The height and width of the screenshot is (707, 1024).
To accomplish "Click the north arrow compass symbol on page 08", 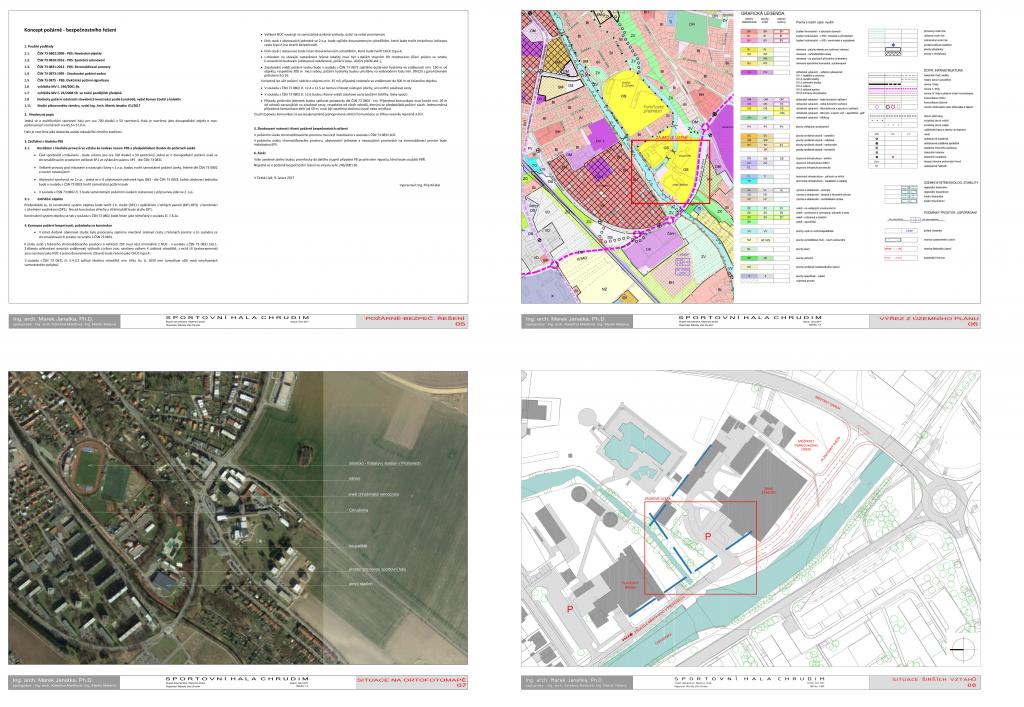I will 963,647.
